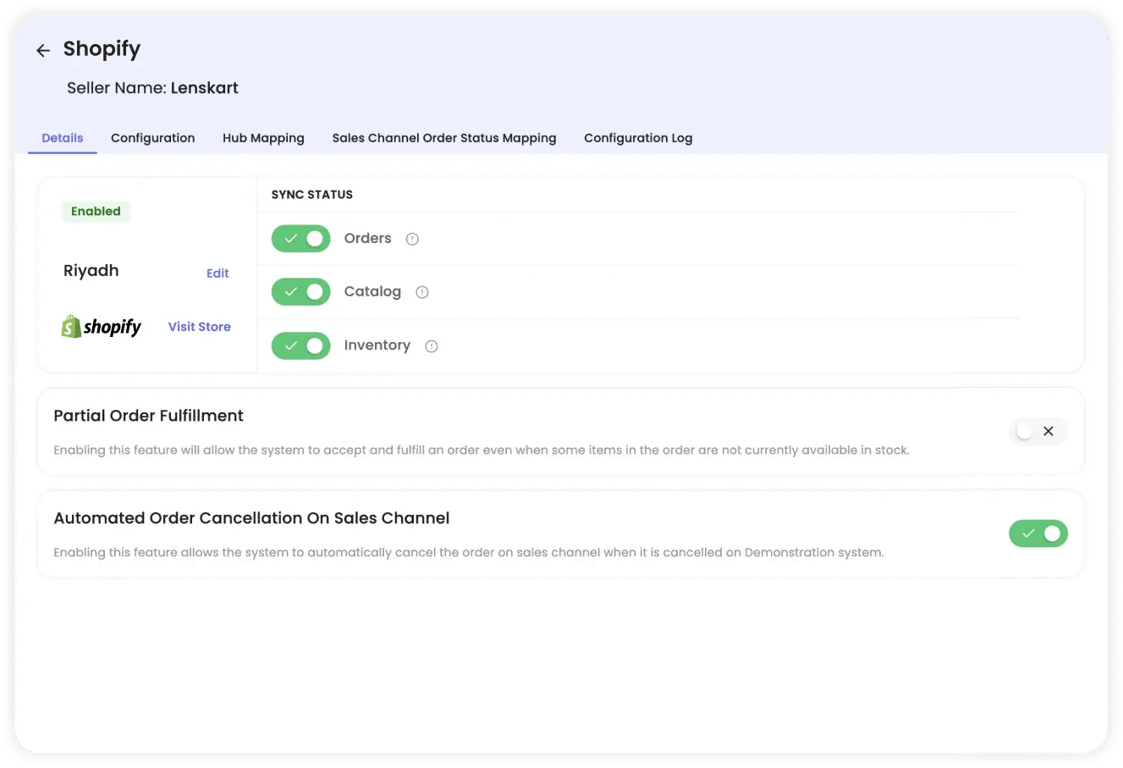This screenshot has height=768, width=1123.
Task: Click the Inventory label
Action: [377, 345]
